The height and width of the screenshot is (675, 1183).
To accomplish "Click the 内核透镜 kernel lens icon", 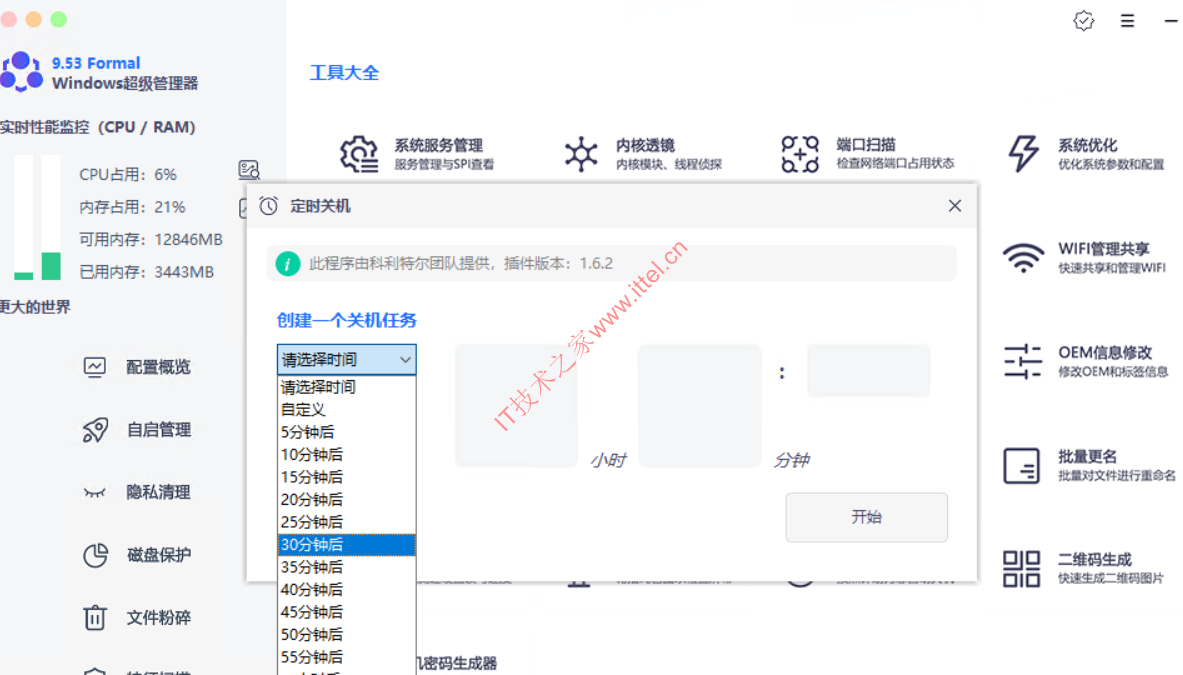I will tap(581, 154).
